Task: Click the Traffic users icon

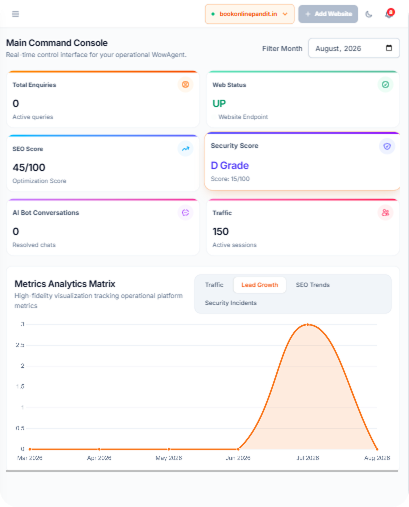Action: pos(385,213)
